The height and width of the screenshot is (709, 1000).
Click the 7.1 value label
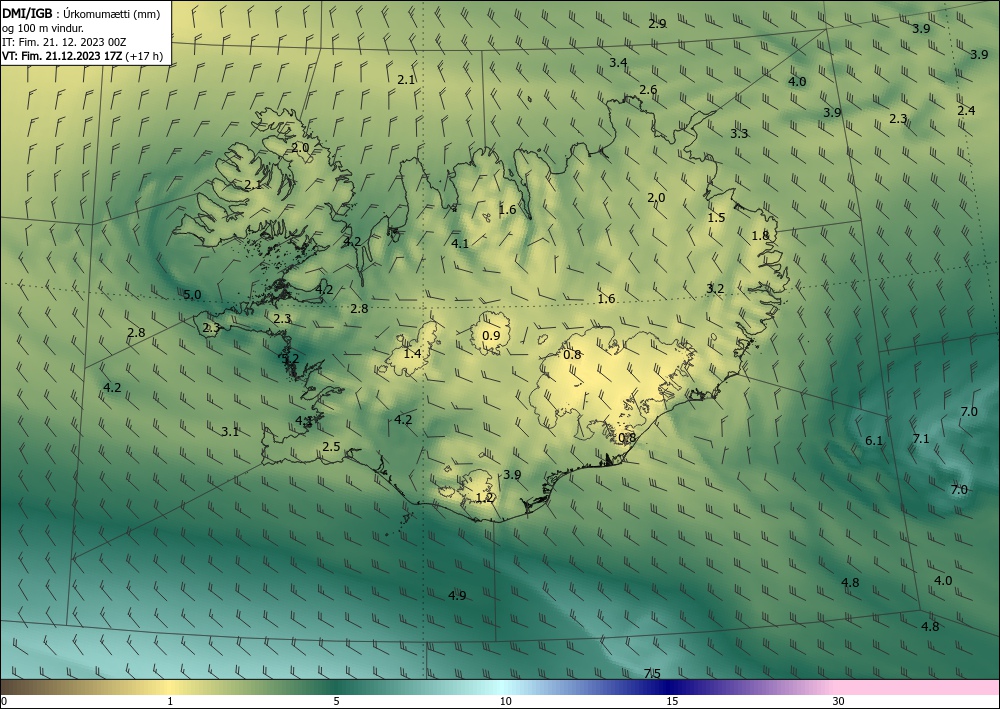[x=921, y=439]
